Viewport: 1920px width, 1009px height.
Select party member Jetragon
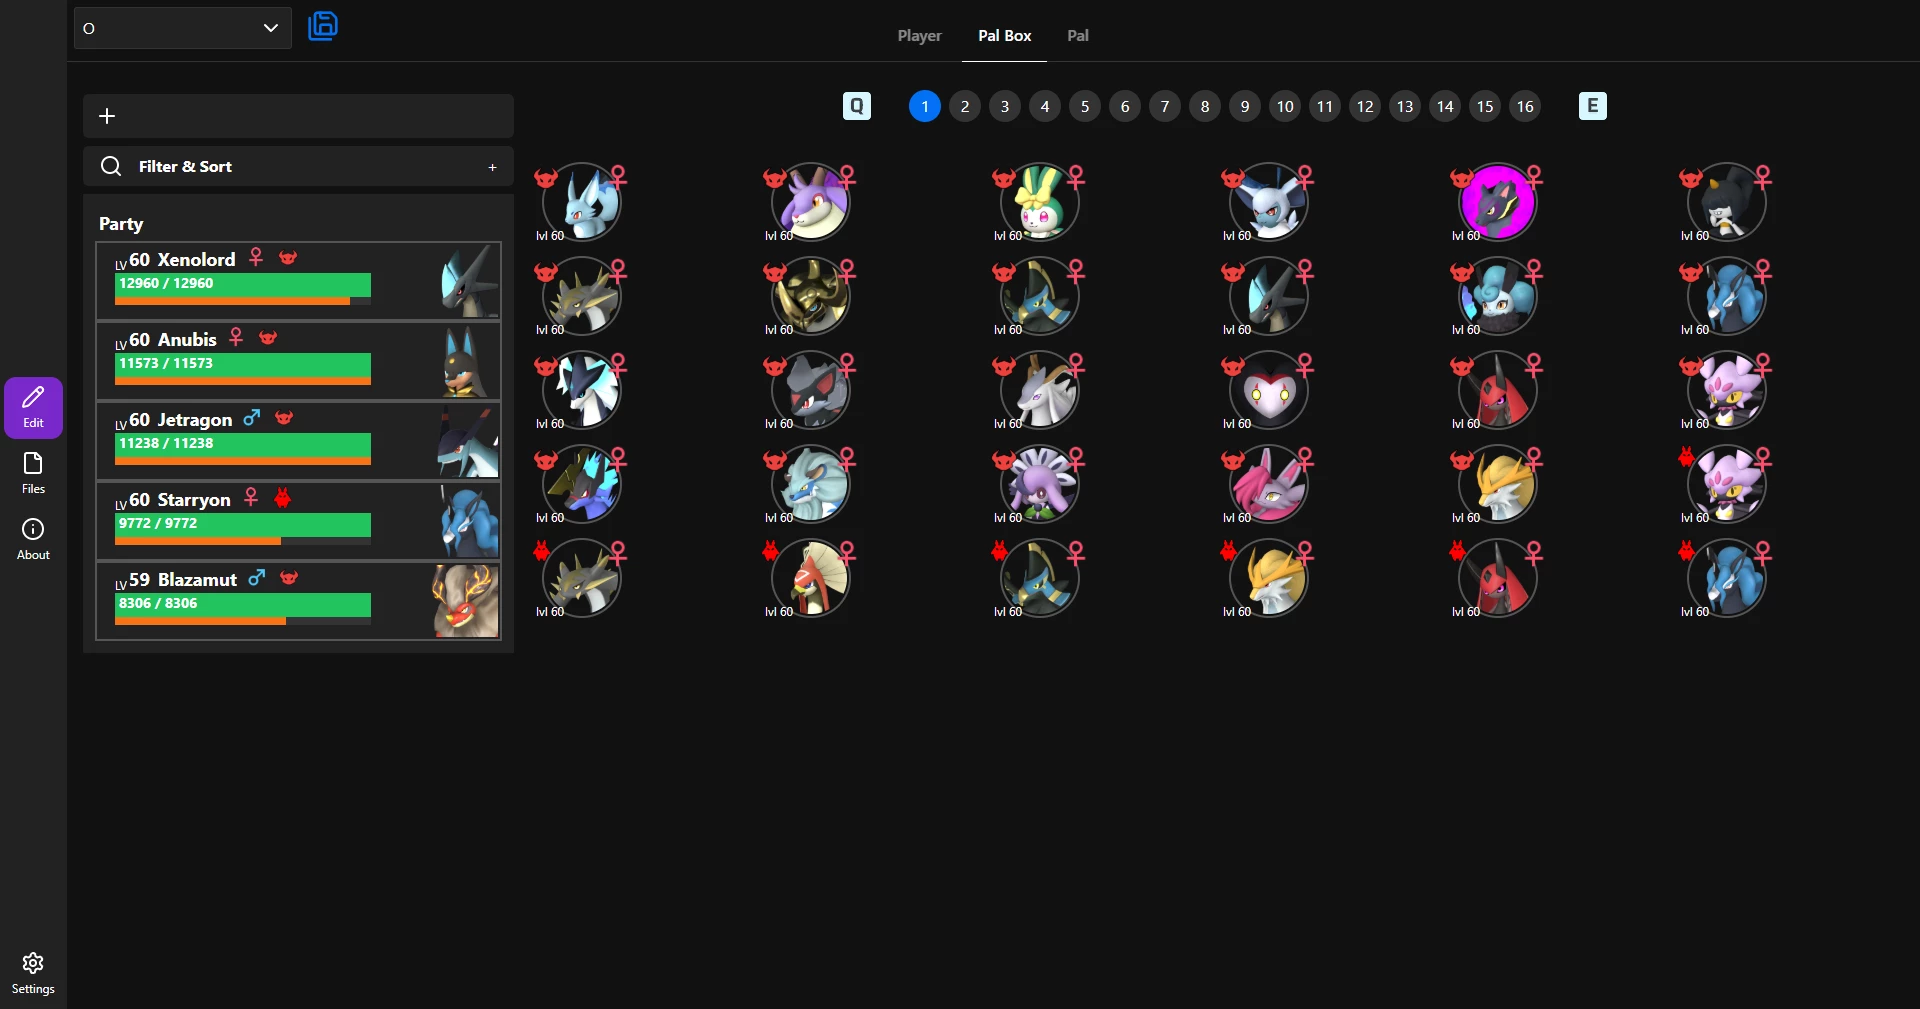click(298, 441)
